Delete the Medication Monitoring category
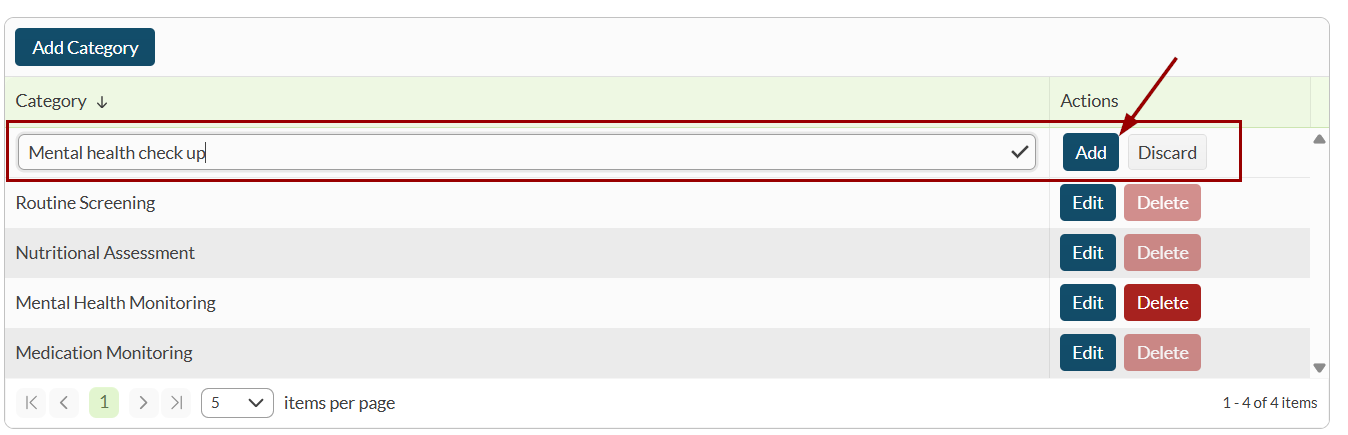 (x=1162, y=353)
